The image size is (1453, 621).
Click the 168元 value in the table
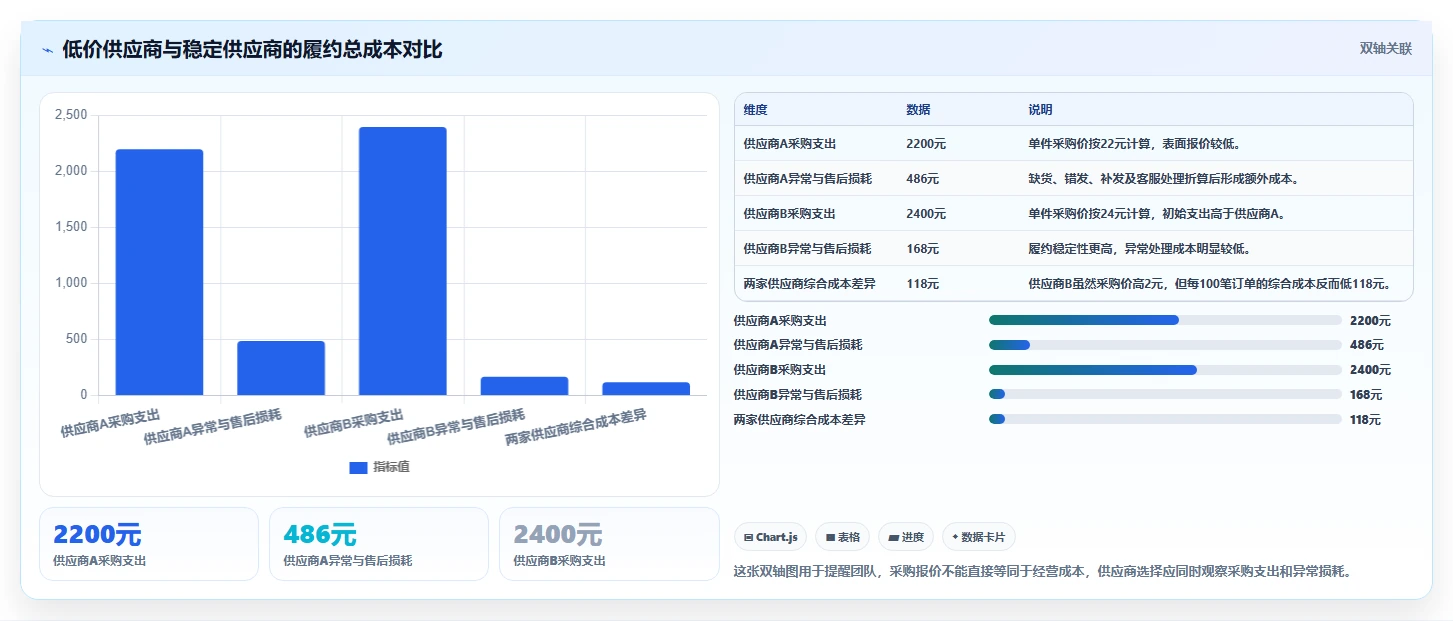click(922, 249)
